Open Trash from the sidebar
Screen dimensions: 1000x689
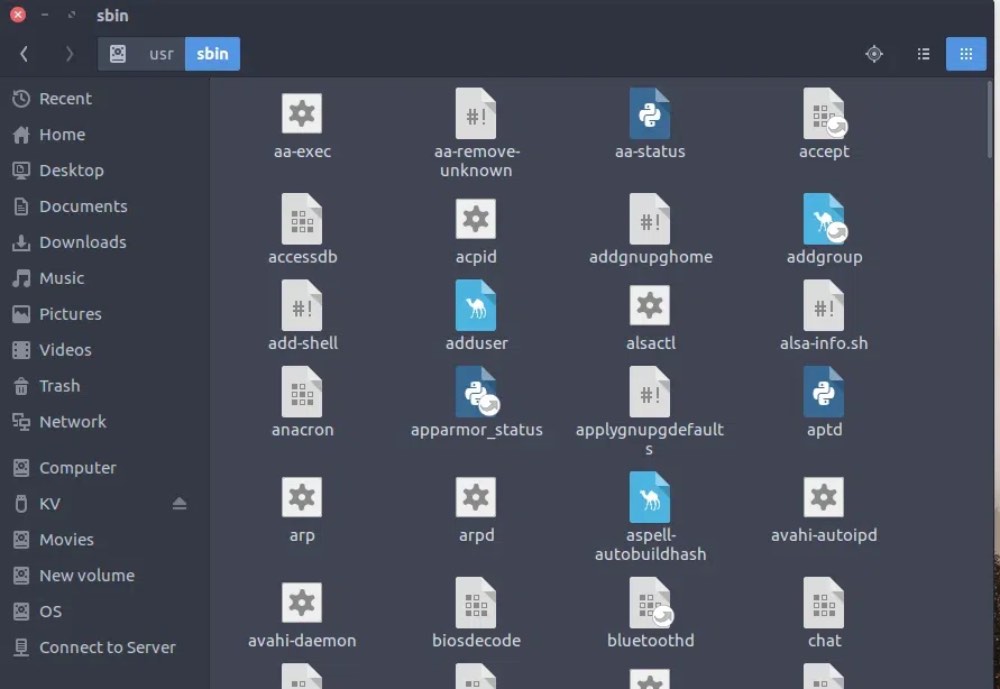[x=61, y=386]
